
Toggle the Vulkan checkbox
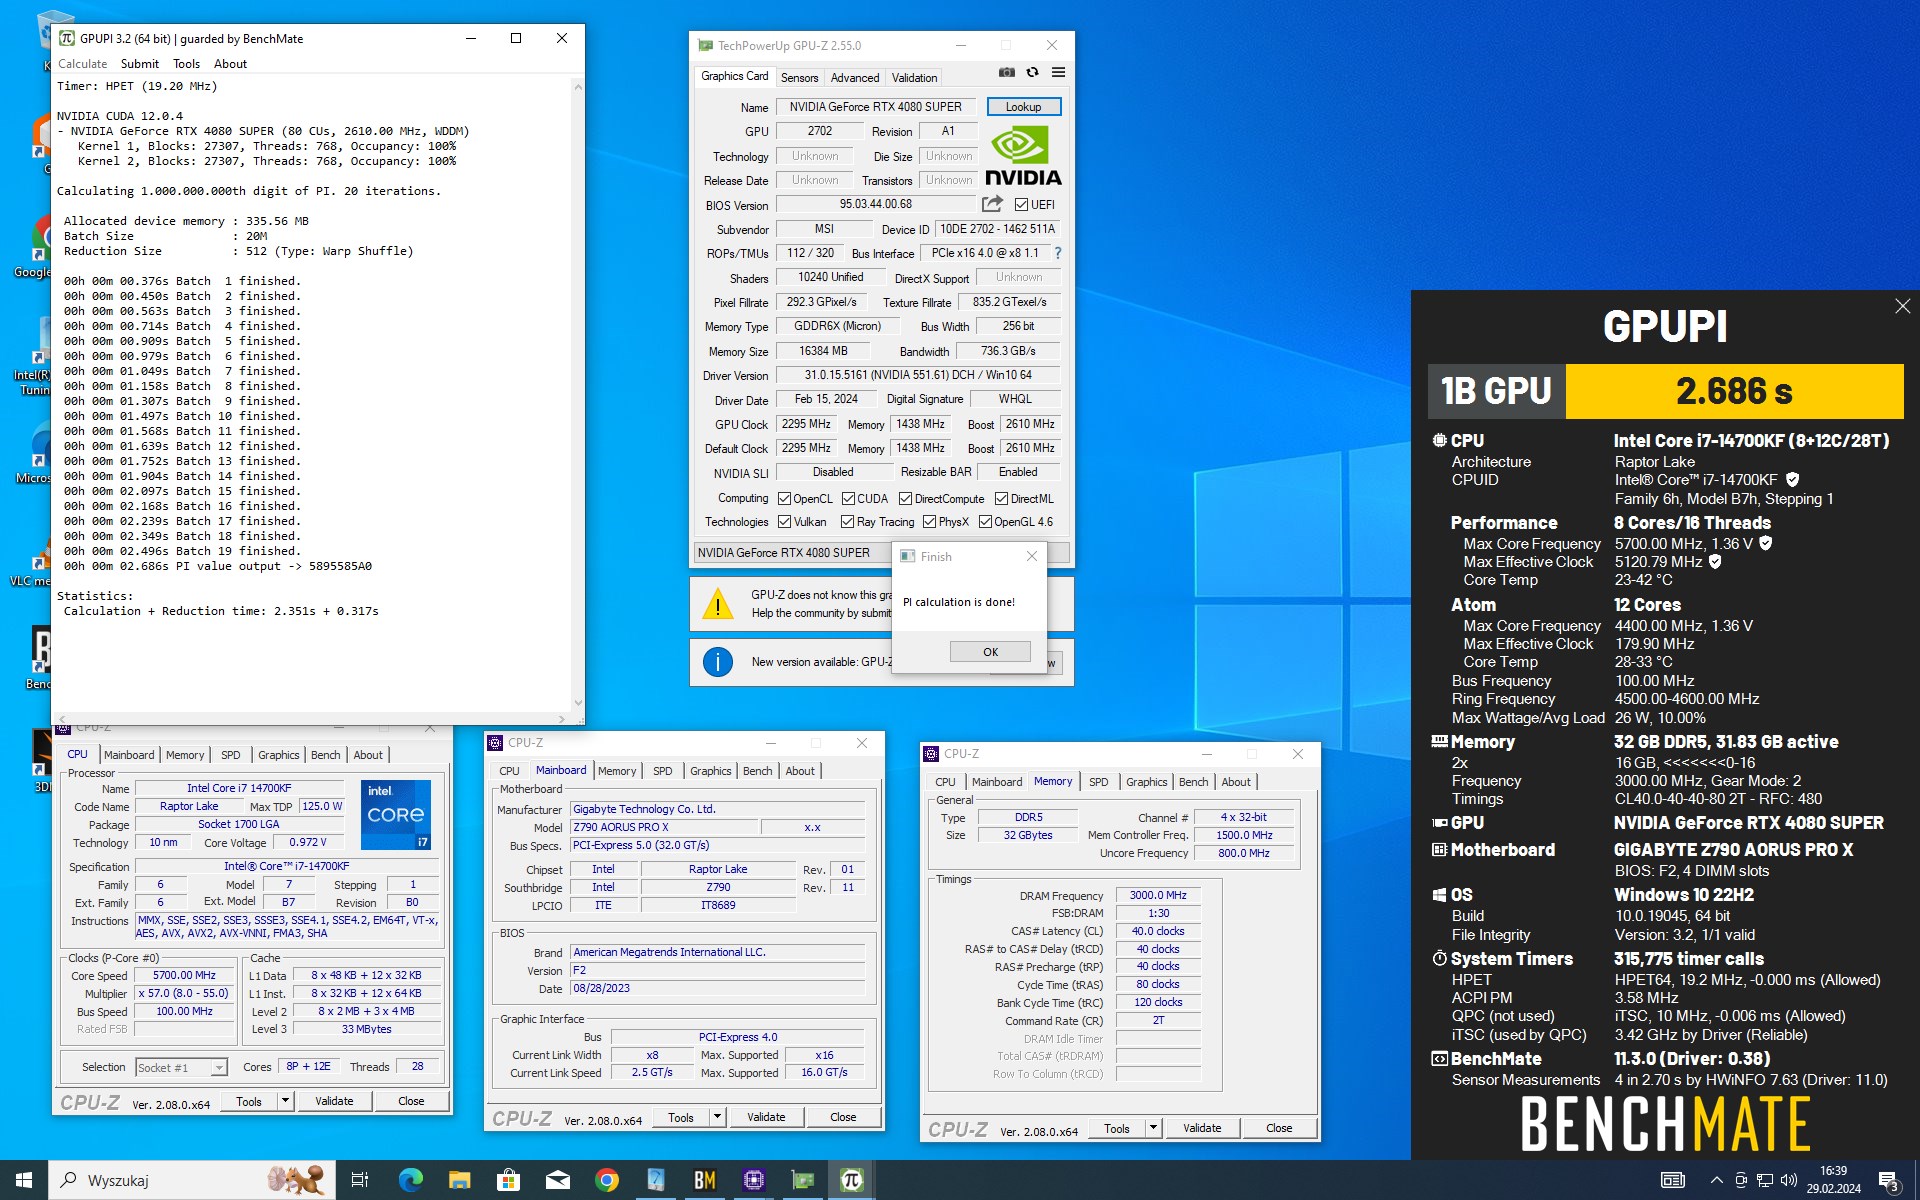(x=785, y=522)
